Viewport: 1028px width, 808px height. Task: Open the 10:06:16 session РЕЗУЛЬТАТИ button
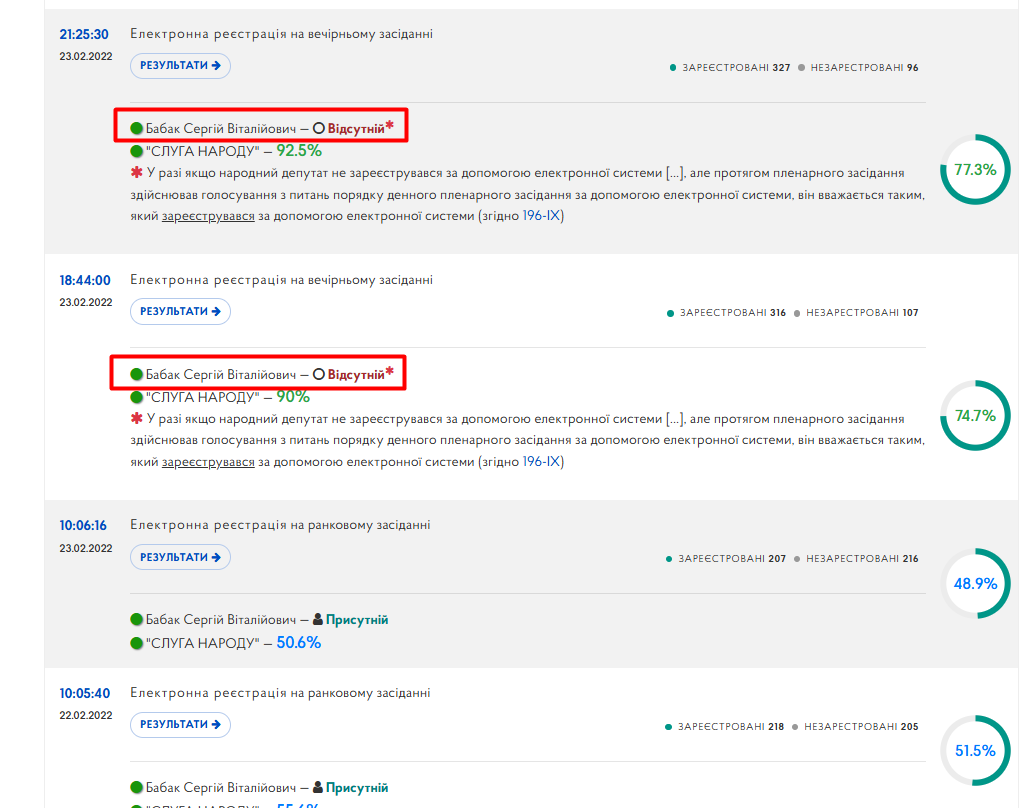pos(180,557)
